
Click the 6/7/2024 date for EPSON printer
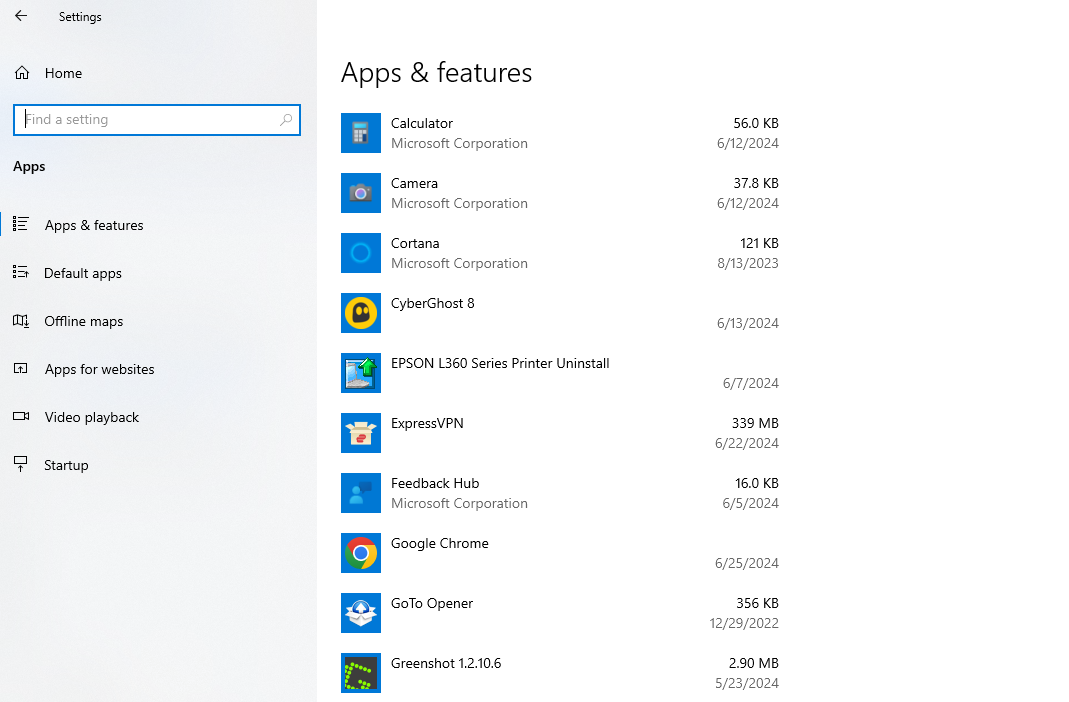(x=751, y=383)
